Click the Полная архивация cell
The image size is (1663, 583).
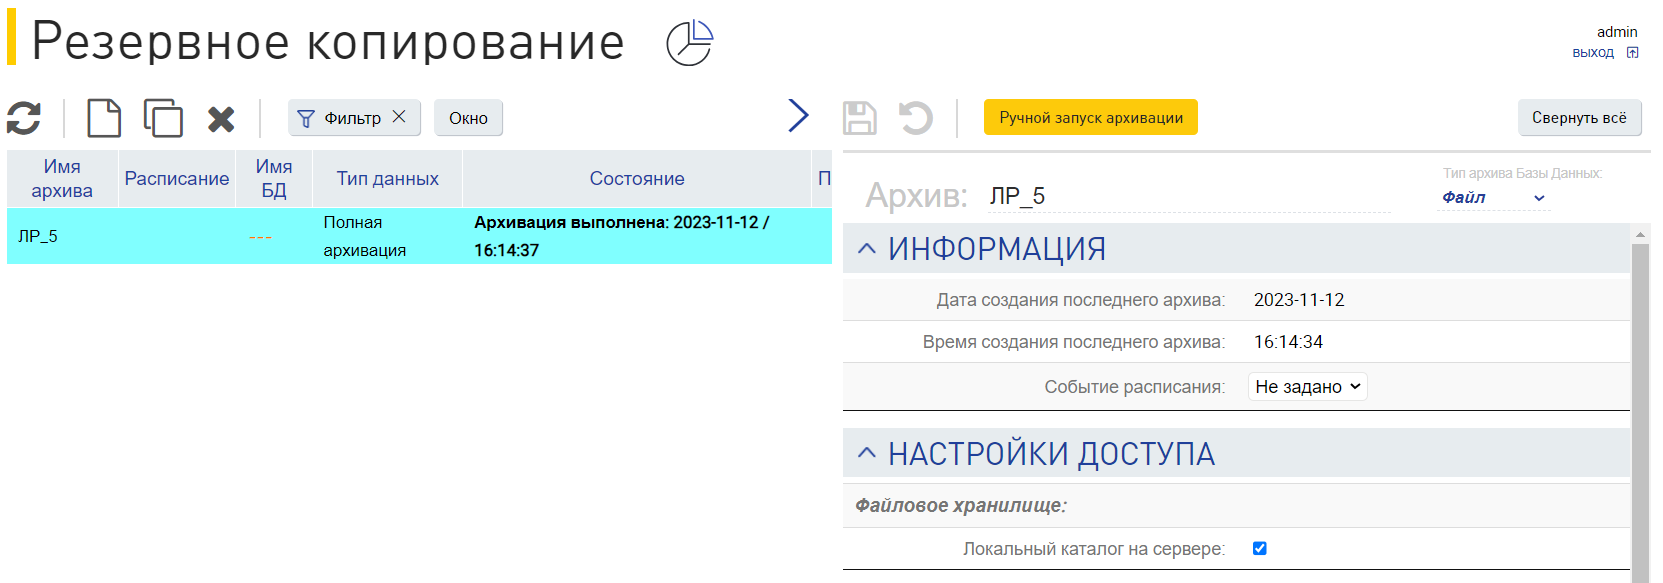point(388,236)
